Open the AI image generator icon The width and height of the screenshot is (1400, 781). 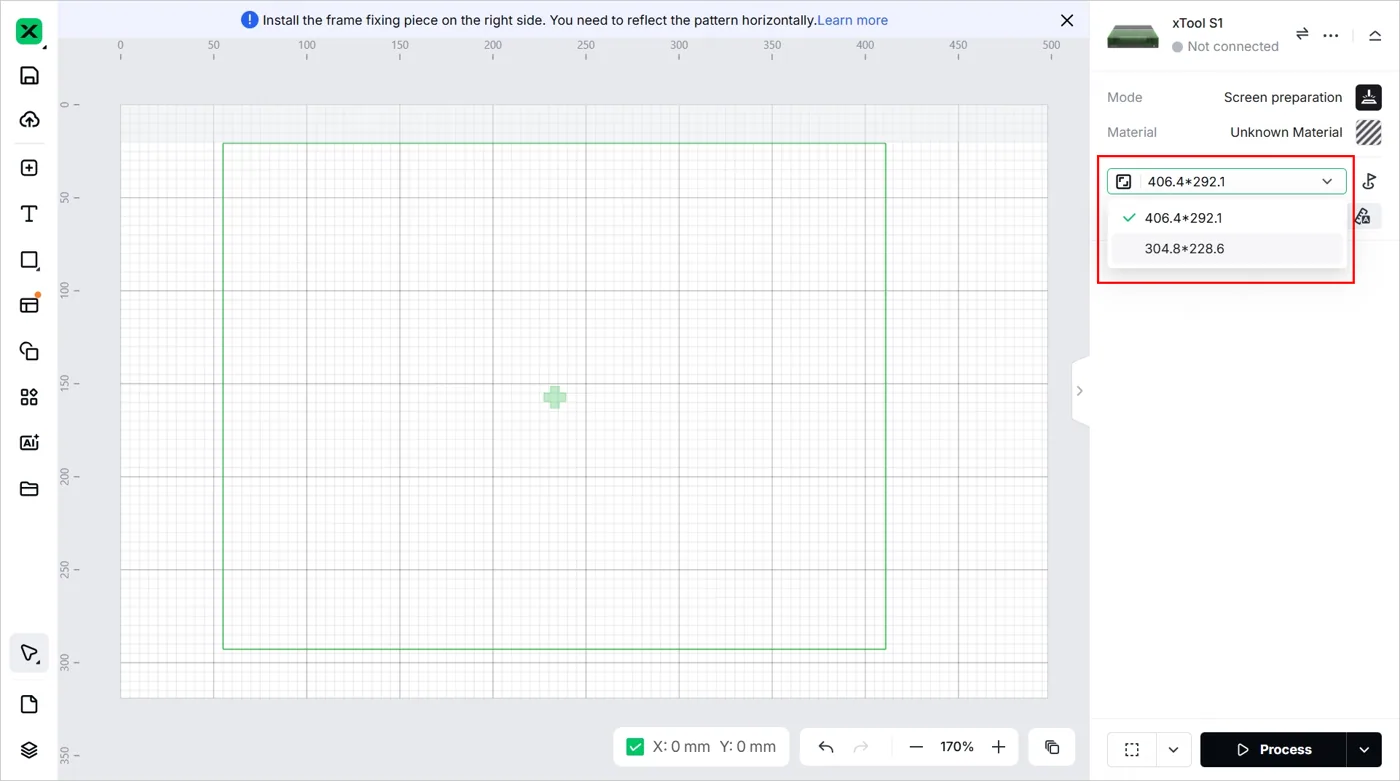[x=29, y=443]
